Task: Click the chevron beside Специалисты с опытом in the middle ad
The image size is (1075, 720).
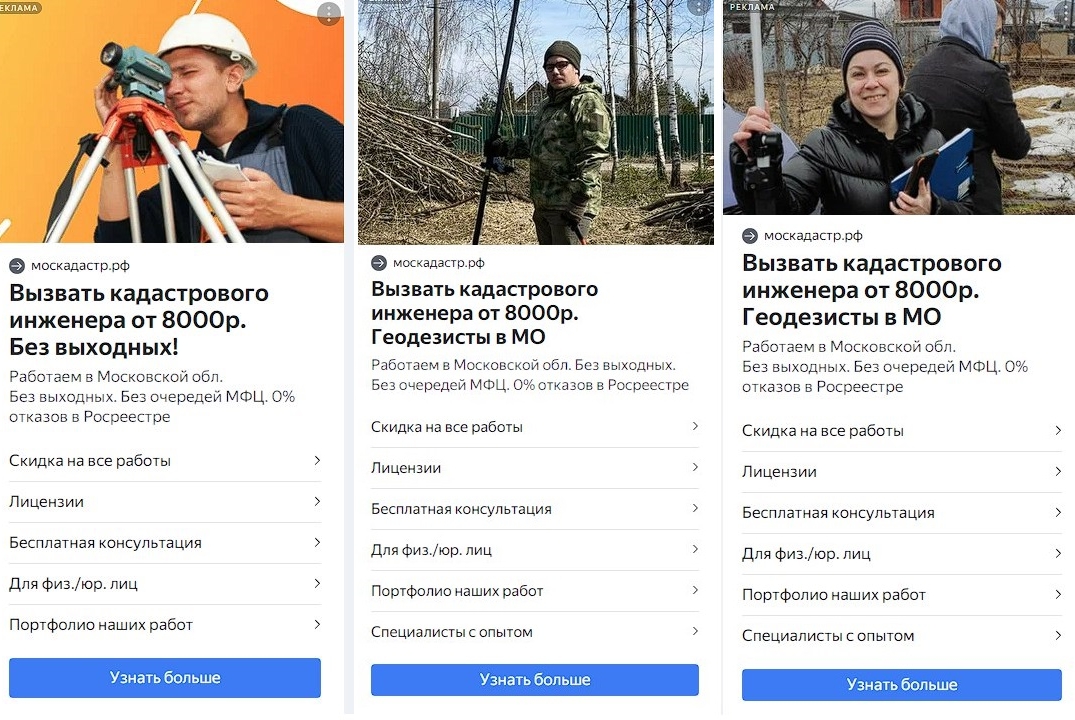Action: [x=694, y=631]
